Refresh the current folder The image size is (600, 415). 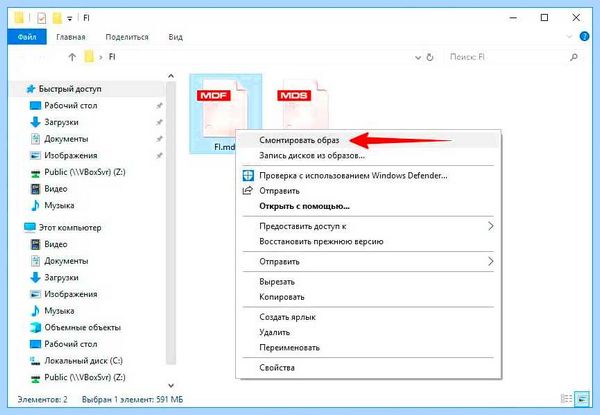tap(430, 57)
